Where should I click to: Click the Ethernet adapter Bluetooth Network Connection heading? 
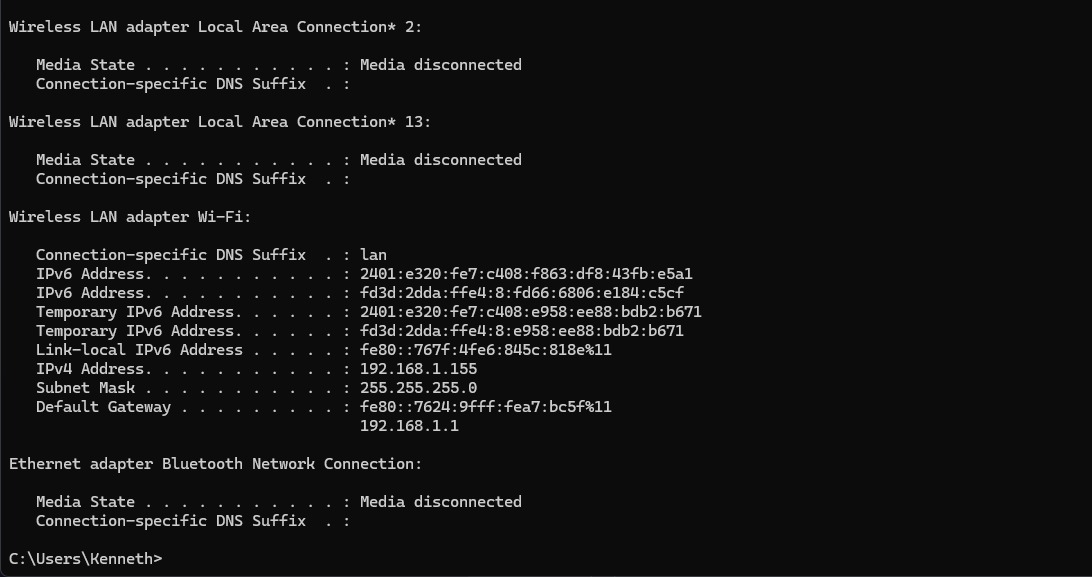point(216,464)
